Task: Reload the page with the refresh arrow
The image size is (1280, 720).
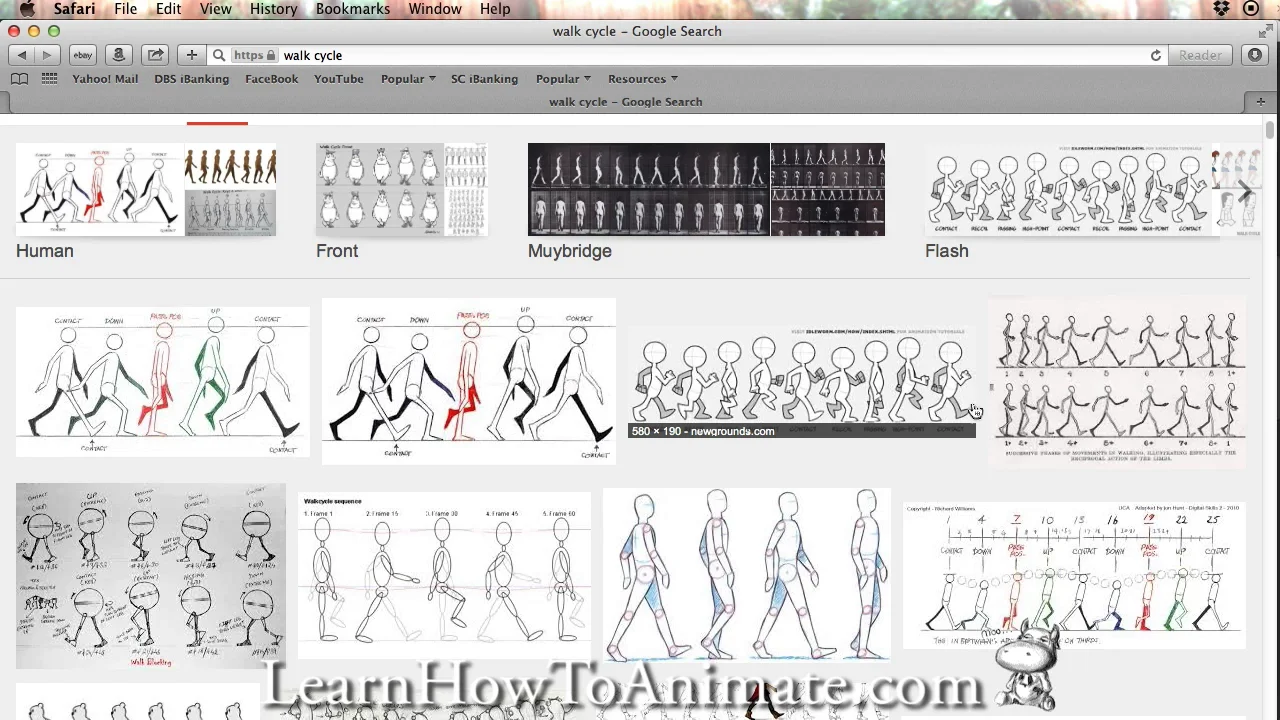Action: (x=1156, y=55)
